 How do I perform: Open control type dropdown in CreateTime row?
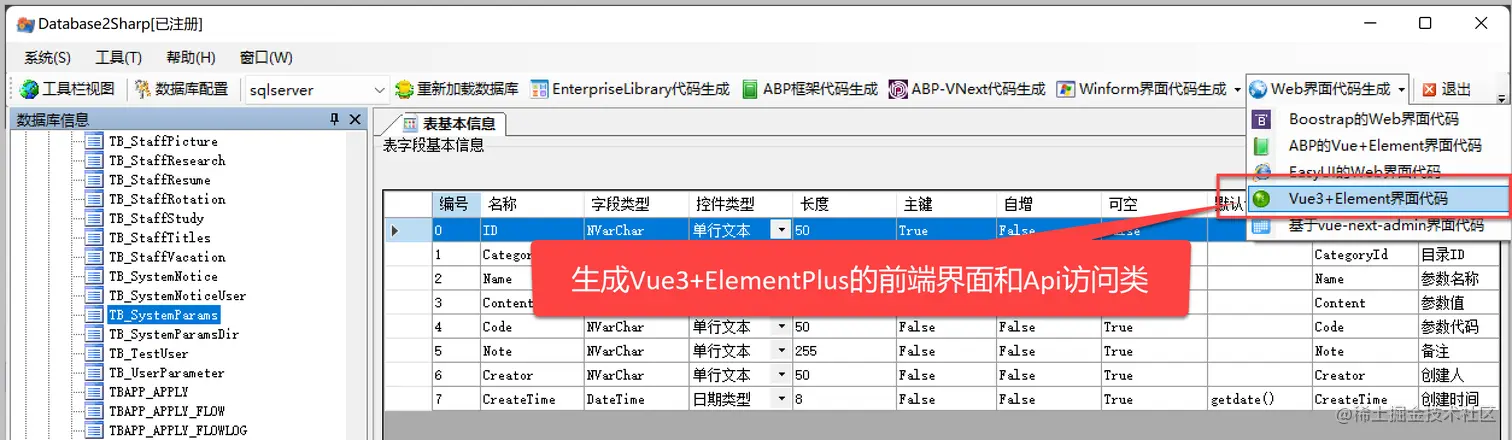click(x=780, y=399)
